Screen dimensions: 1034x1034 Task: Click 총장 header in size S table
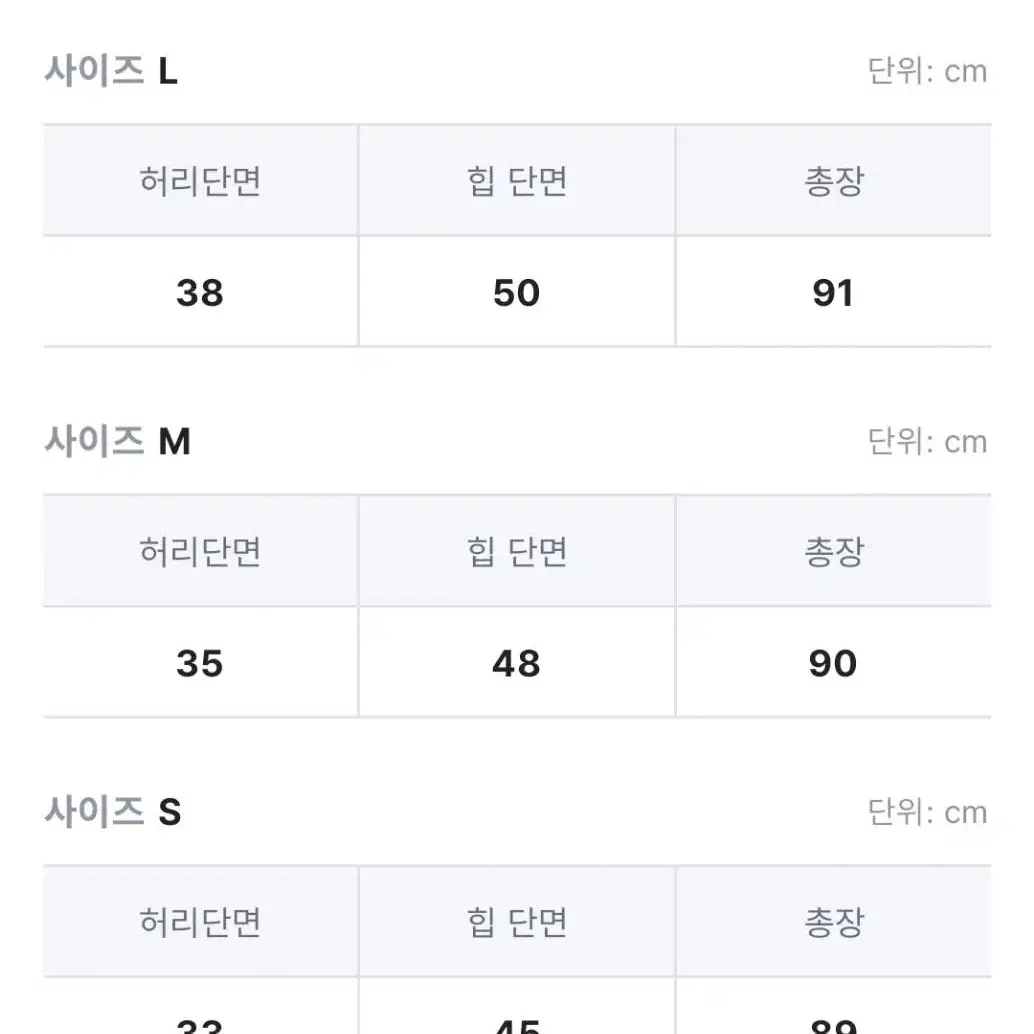coord(834,922)
